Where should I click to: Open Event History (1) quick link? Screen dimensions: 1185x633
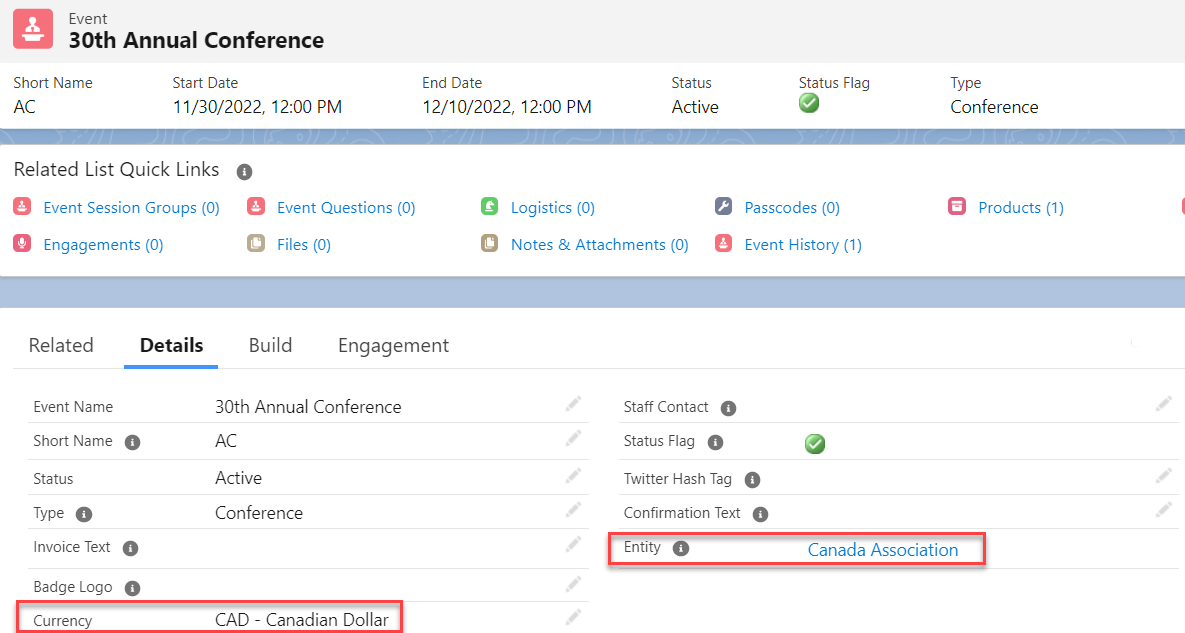pyautogui.click(x=802, y=245)
